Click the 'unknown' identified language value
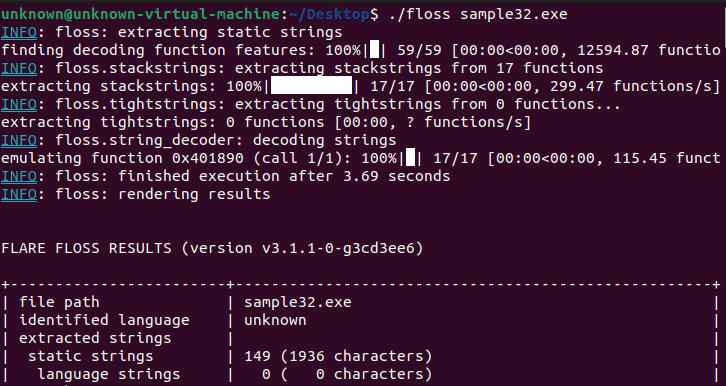The height and width of the screenshot is (386, 726). point(275,320)
